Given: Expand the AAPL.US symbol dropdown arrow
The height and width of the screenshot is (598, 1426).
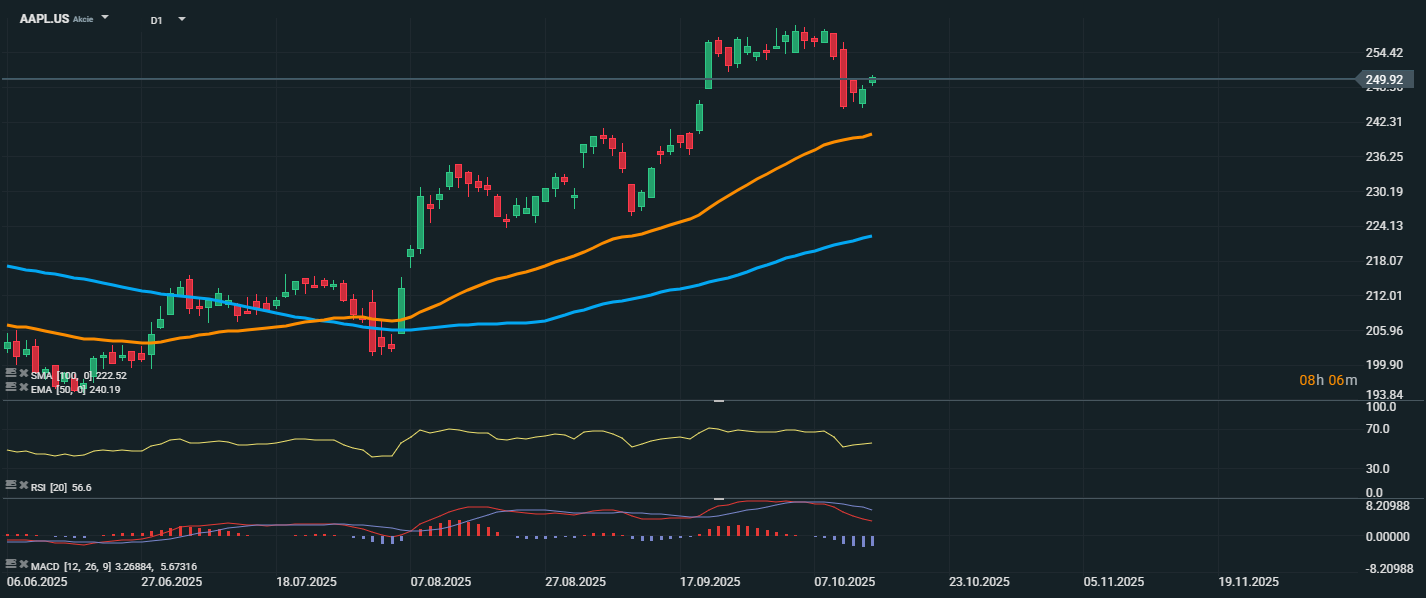Looking at the screenshot, I should tap(105, 18).
